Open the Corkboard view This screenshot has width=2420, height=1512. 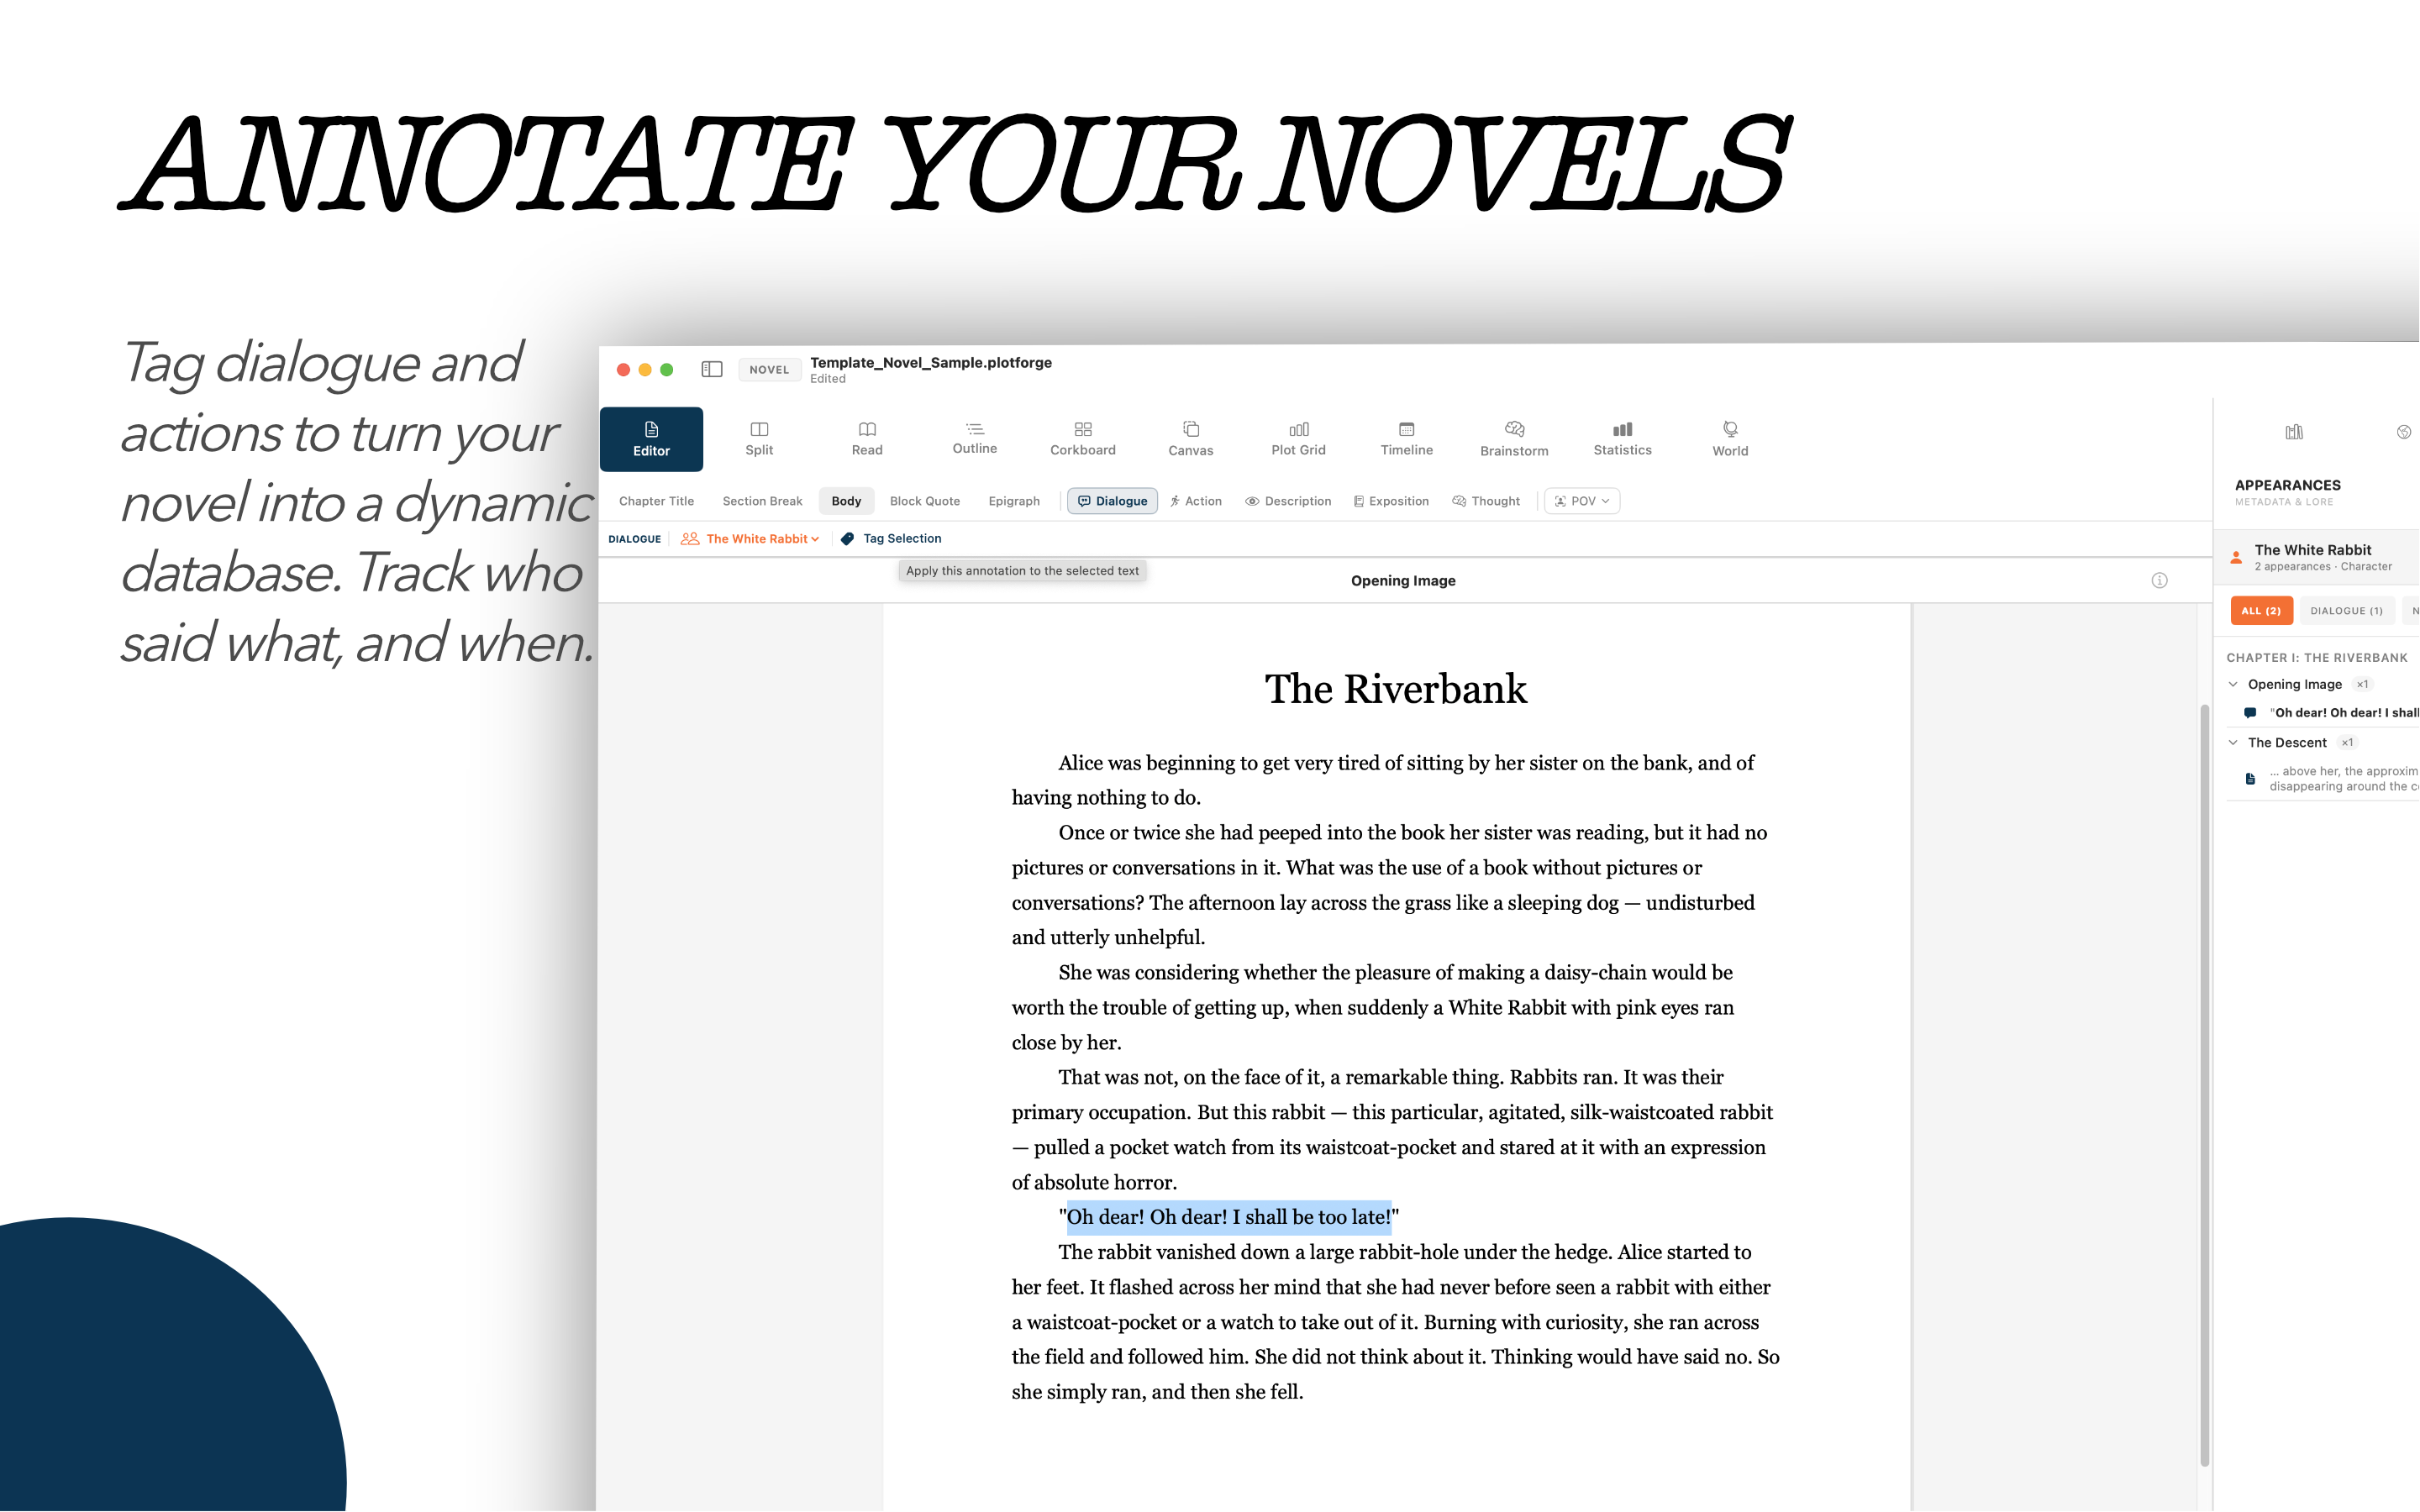pyautogui.click(x=1083, y=439)
